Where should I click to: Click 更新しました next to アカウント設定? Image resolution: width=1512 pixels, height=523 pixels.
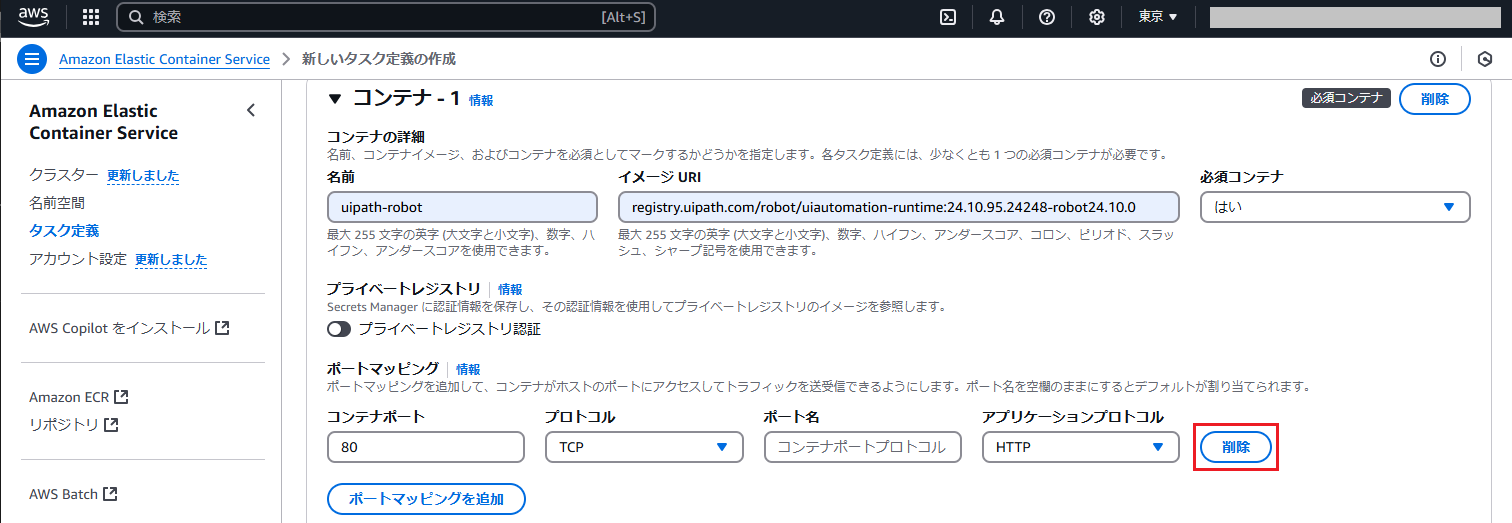(x=171, y=259)
